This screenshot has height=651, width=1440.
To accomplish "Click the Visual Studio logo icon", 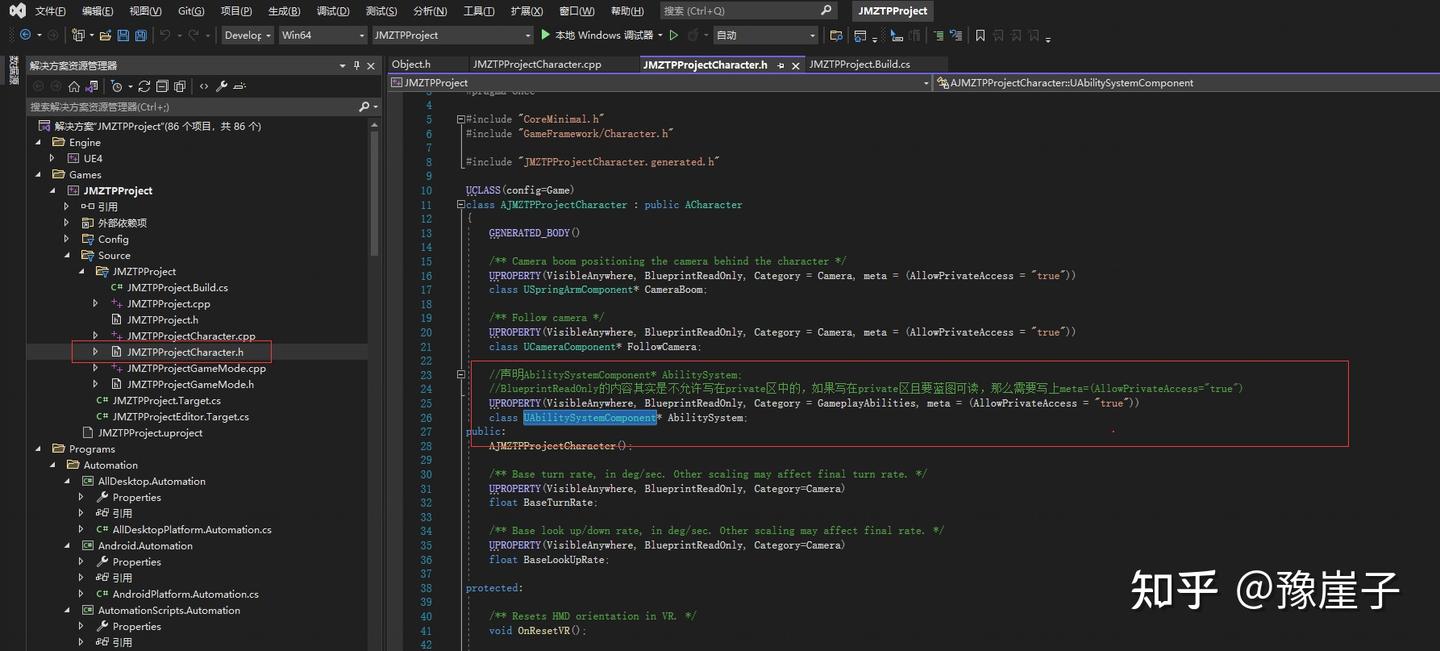I will [x=18, y=11].
